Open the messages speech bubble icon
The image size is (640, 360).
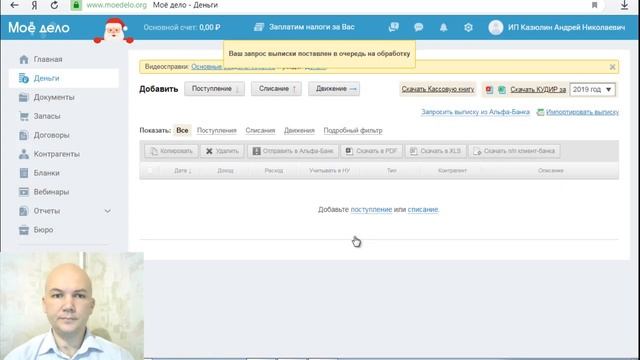tap(418, 27)
